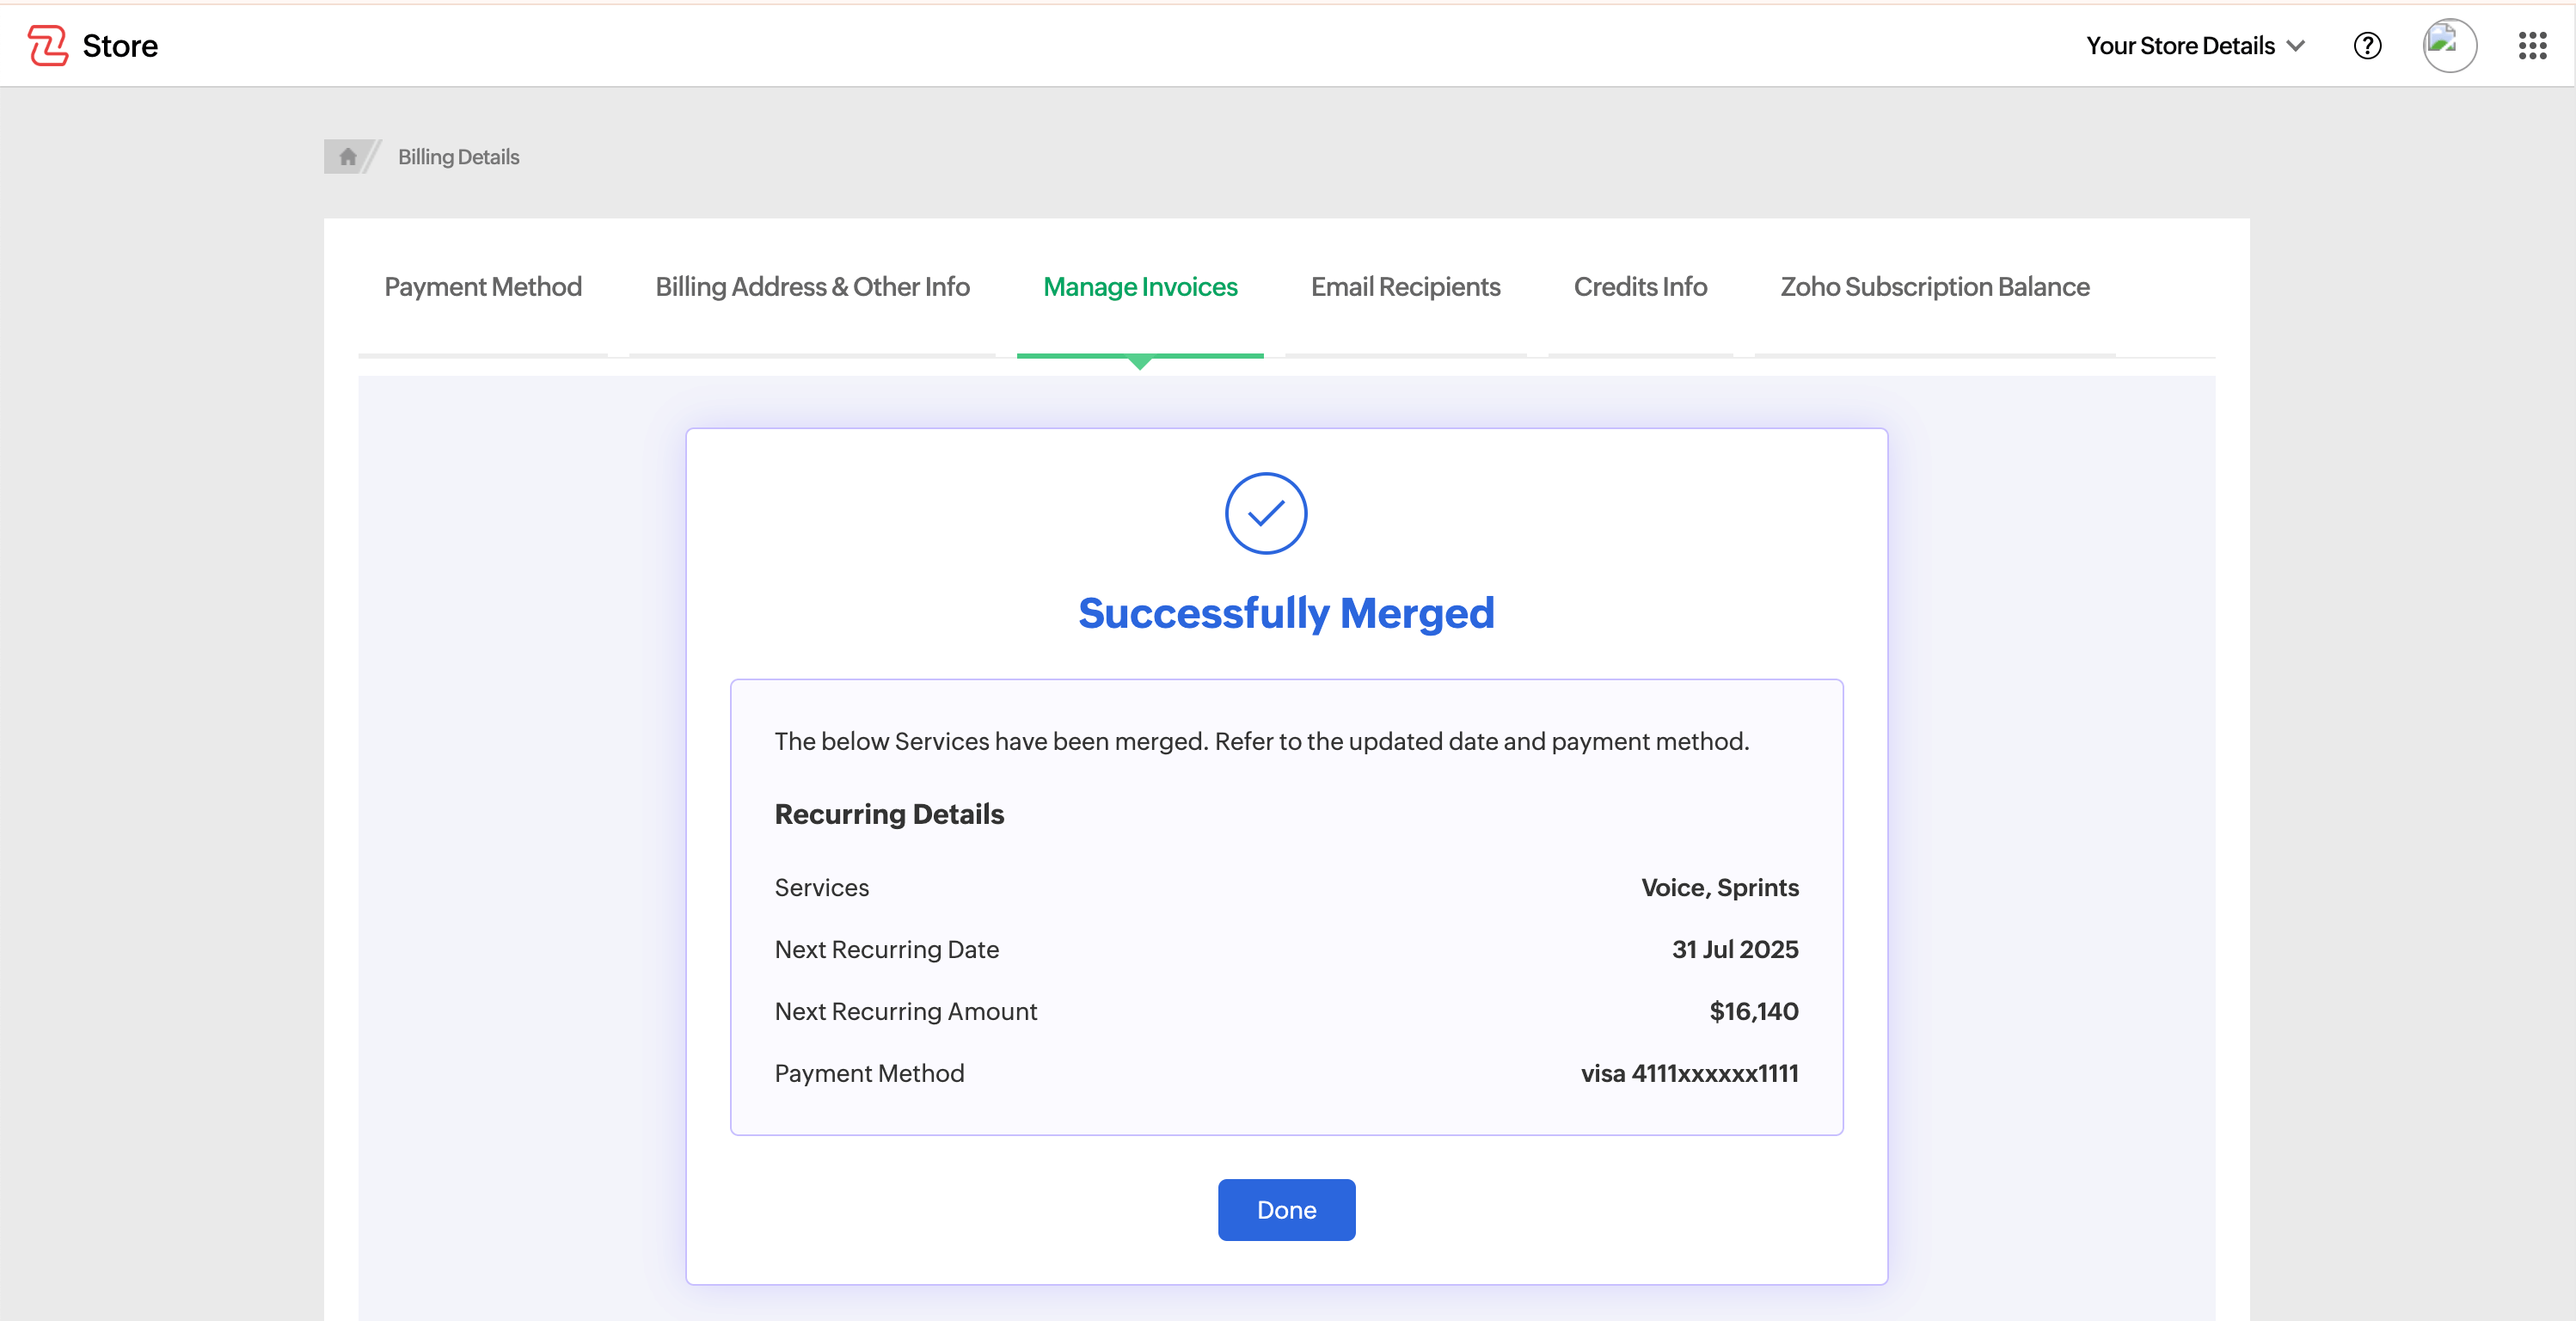The image size is (2576, 1321).
Task: Click the Billing Details breadcrumb link
Action: (x=458, y=157)
